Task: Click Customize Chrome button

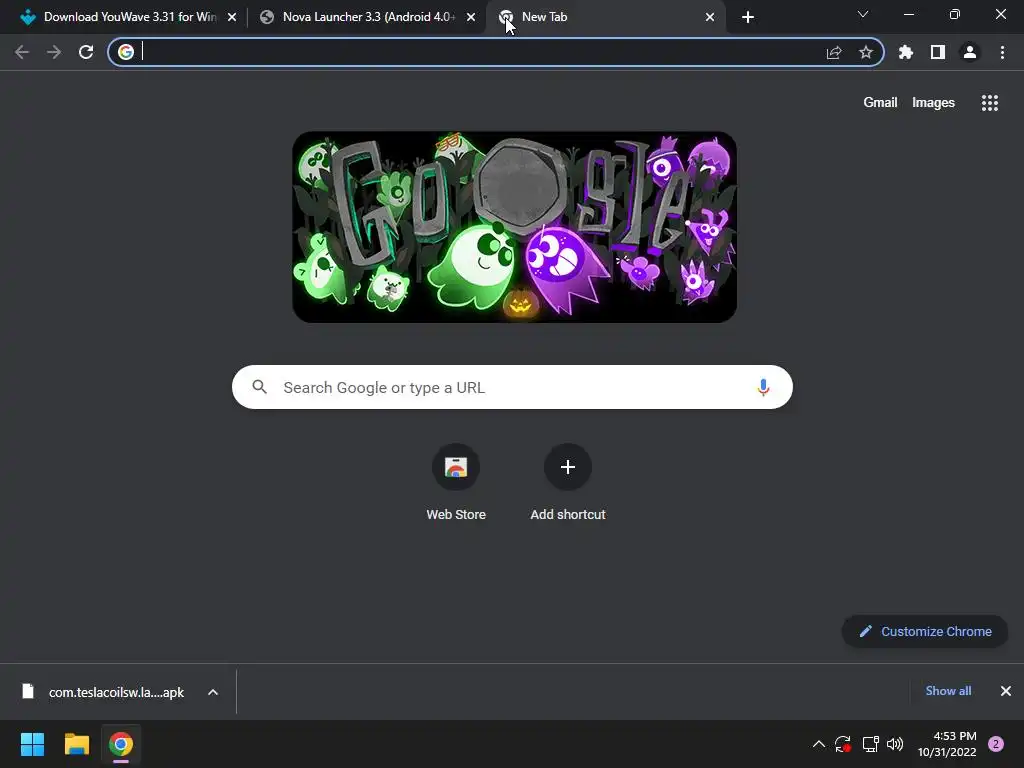Action: 925,632
